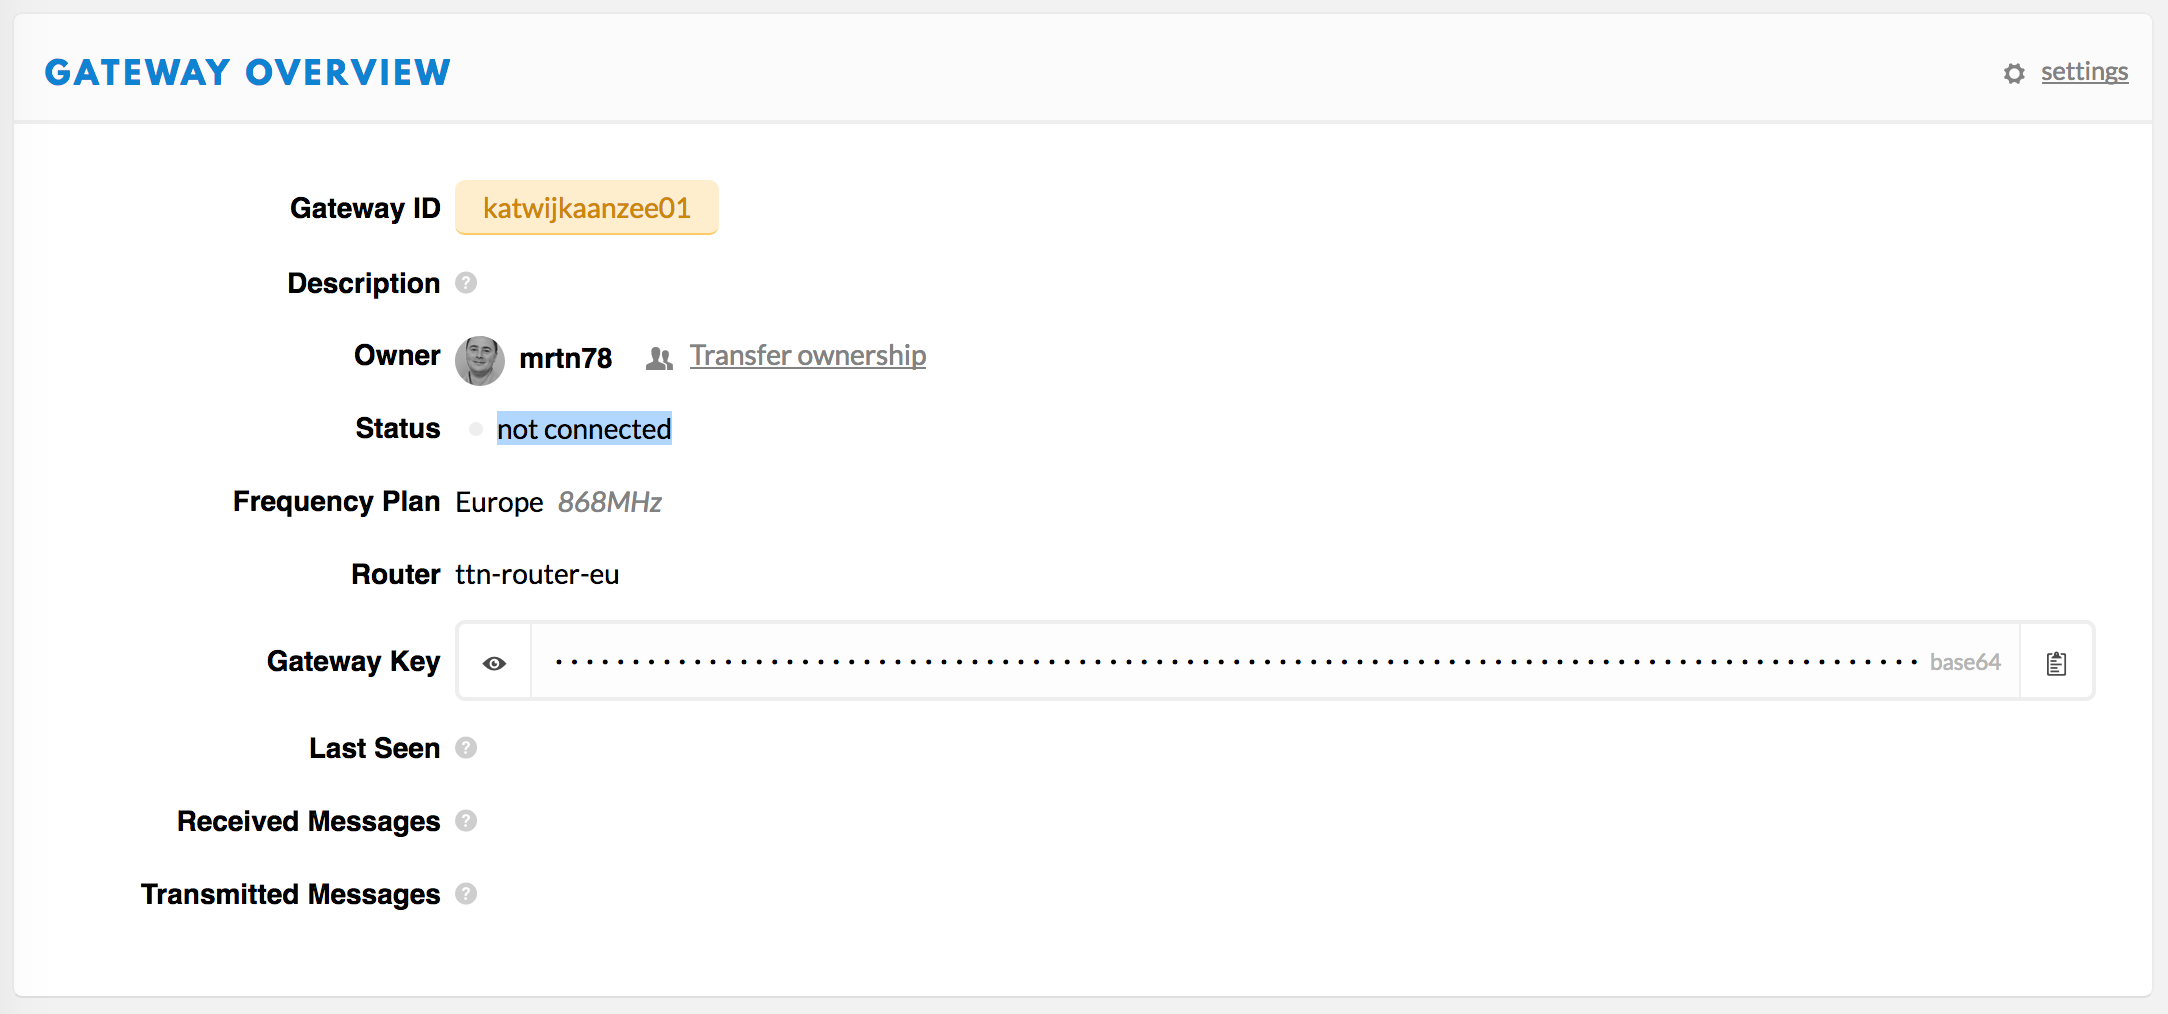Click the Gateway Overview heading
The height and width of the screenshot is (1014, 2168).
coord(248,73)
